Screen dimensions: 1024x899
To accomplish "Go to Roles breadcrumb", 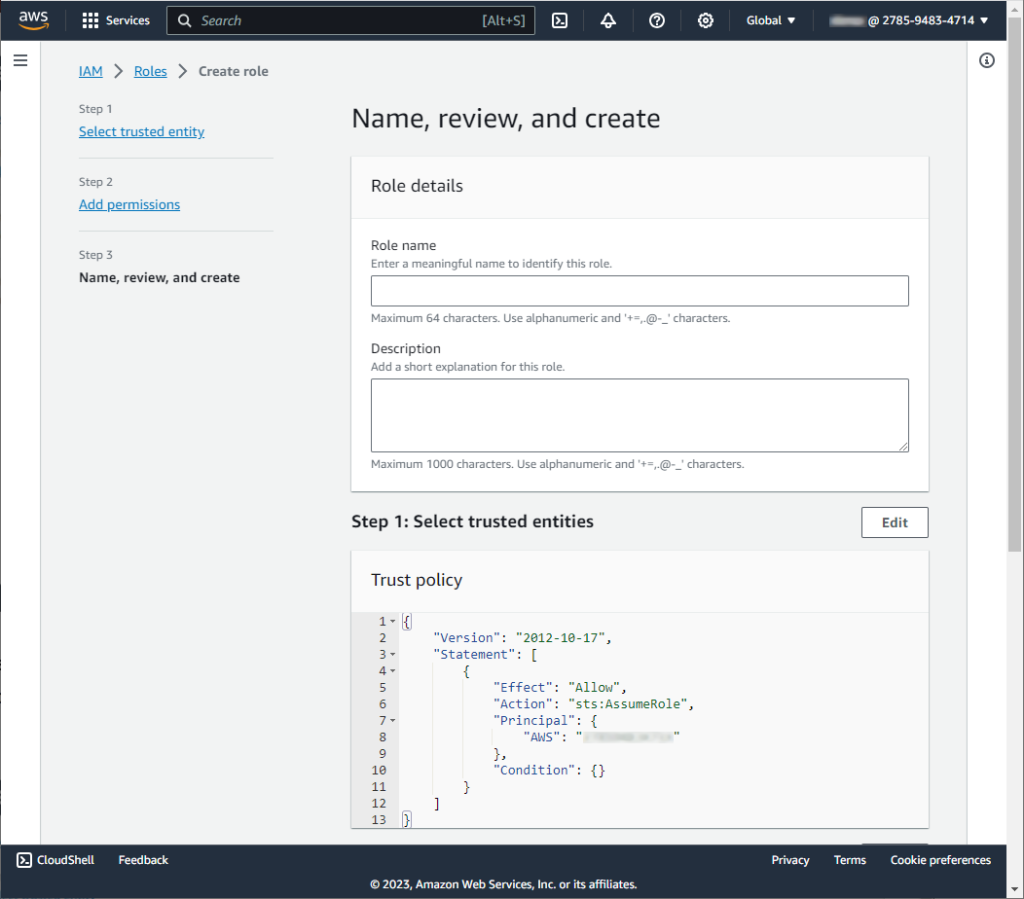I will point(150,71).
